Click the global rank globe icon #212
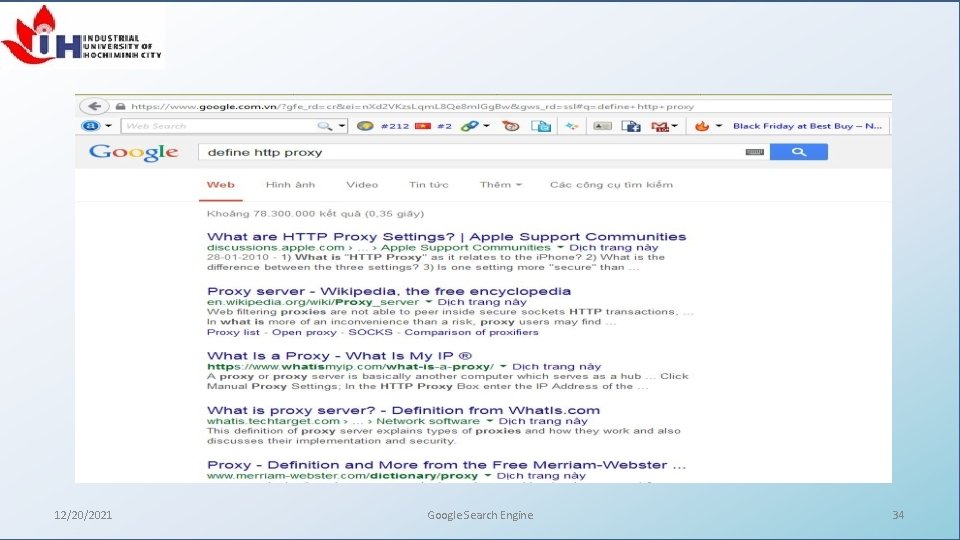 tap(366, 126)
